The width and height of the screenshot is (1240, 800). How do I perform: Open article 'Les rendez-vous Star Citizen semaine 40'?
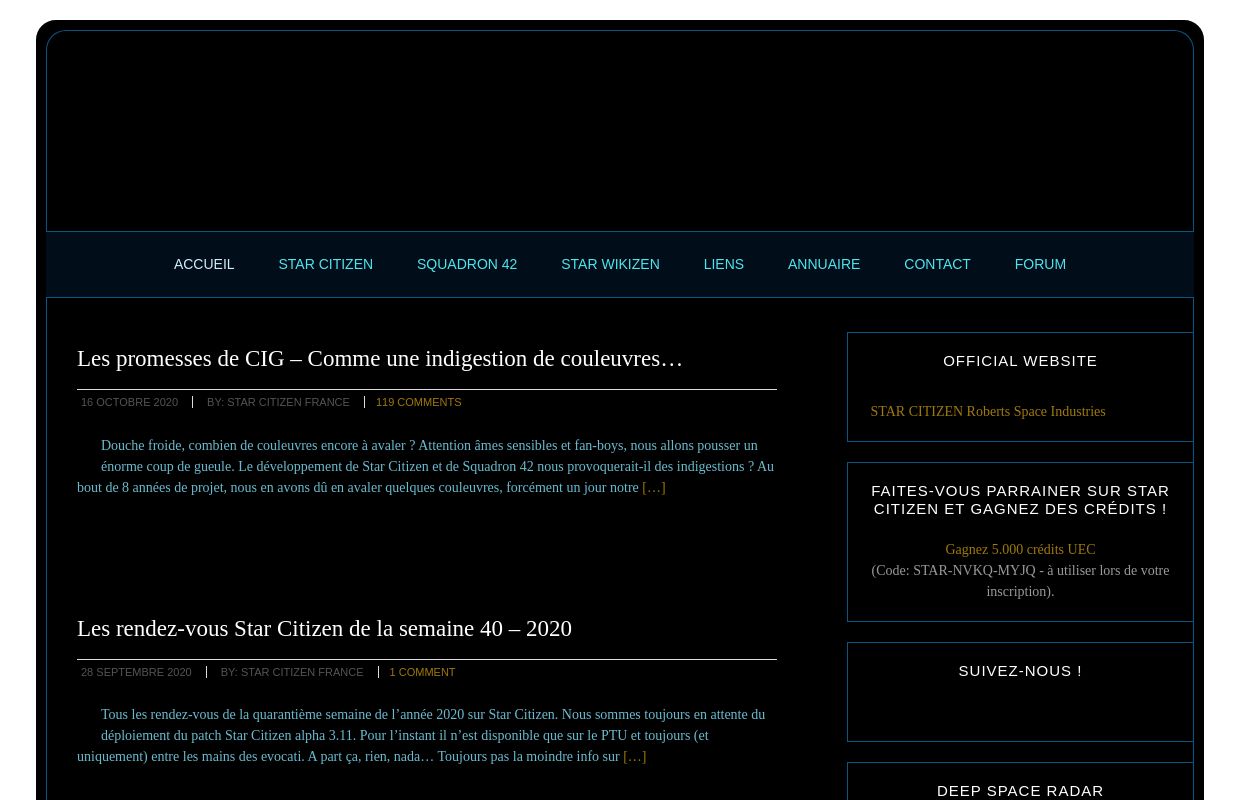pyautogui.click(x=324, y=628)
